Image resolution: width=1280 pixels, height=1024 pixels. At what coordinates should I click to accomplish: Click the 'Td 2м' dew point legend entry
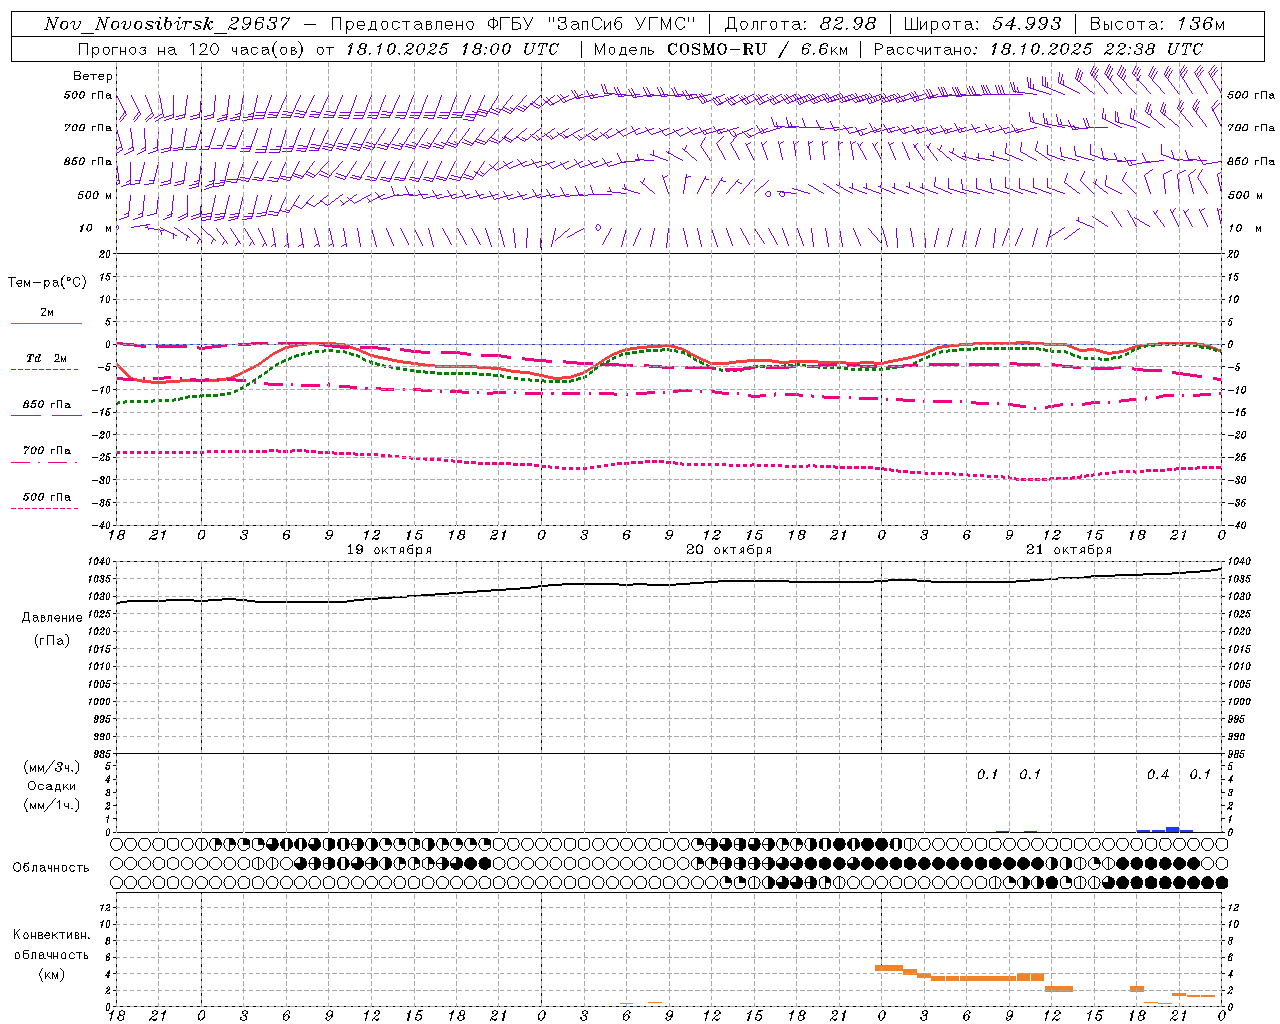point(47,358)
